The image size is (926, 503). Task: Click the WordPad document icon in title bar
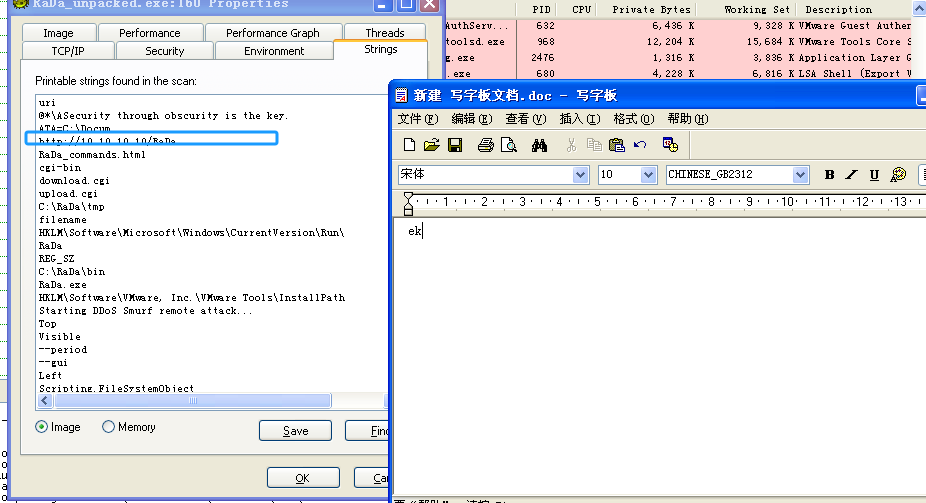[402, 95]
